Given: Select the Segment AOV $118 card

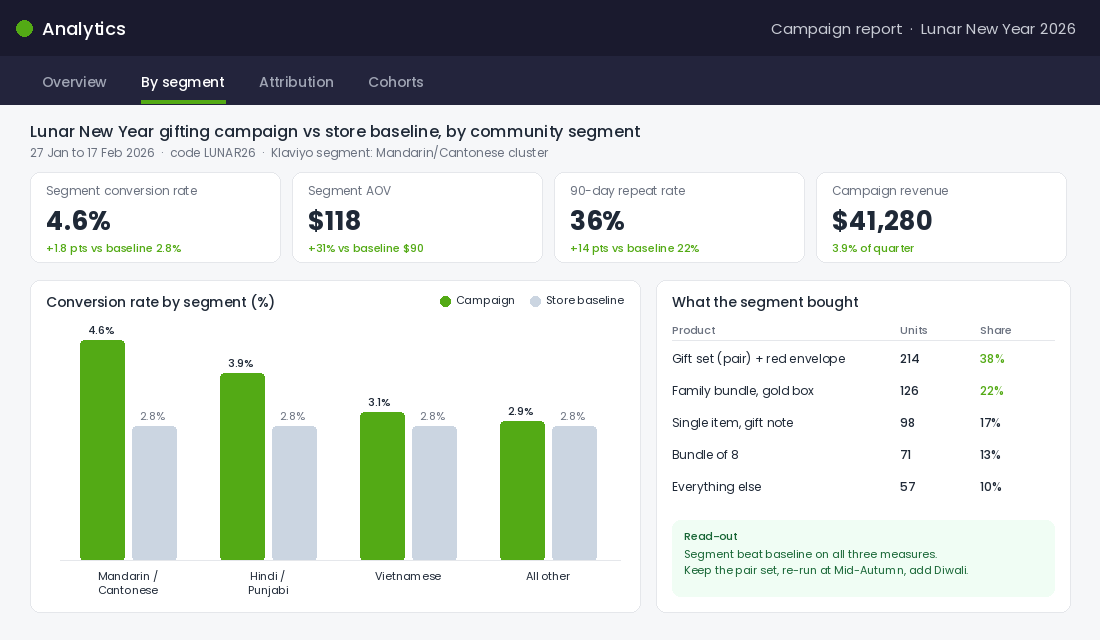Looking at the screenshot, I should [x=417, y=218].
